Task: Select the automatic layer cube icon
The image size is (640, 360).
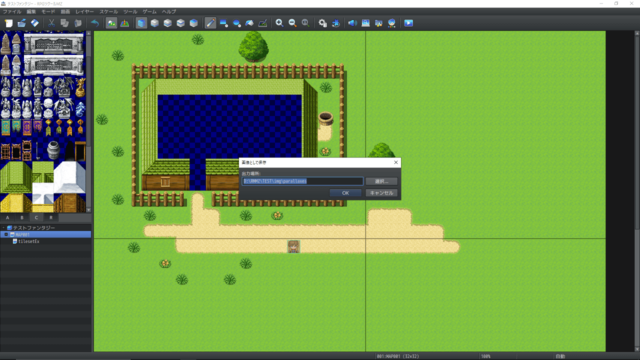Action: point(141,23)
